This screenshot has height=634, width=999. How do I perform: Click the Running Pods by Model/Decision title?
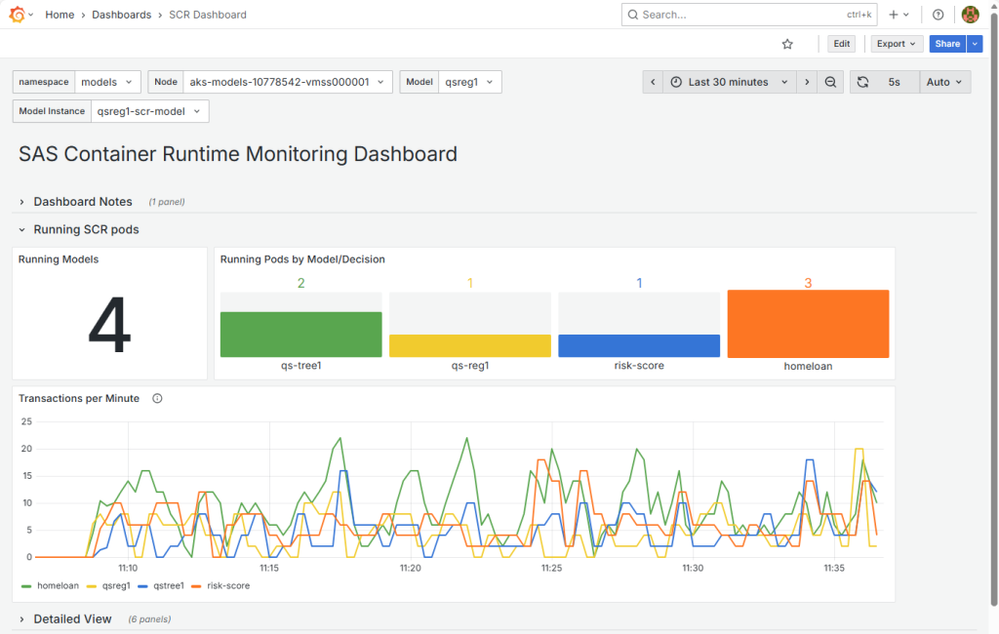[x=303, y=259]
